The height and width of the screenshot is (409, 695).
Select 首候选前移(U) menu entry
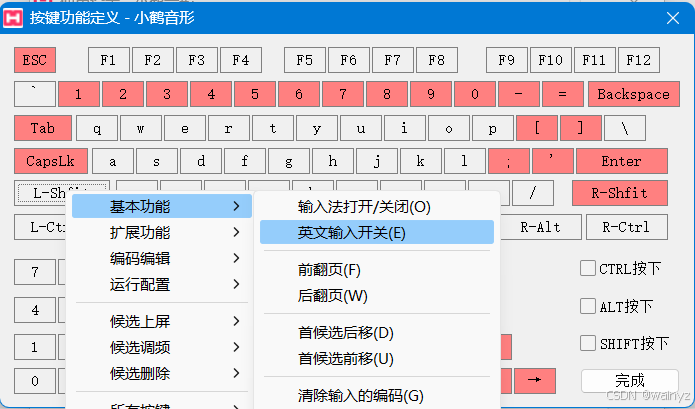[377, 358]
